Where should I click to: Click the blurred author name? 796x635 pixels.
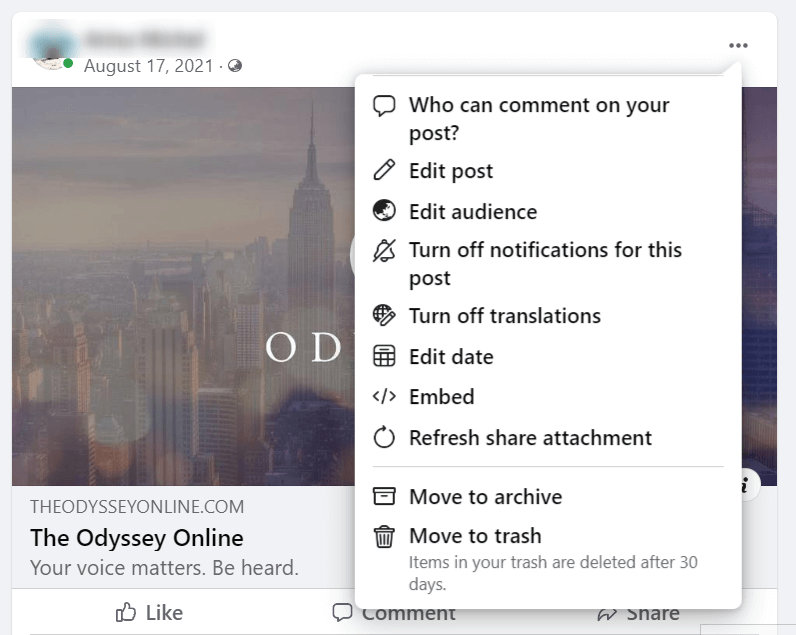click(145, 39)
